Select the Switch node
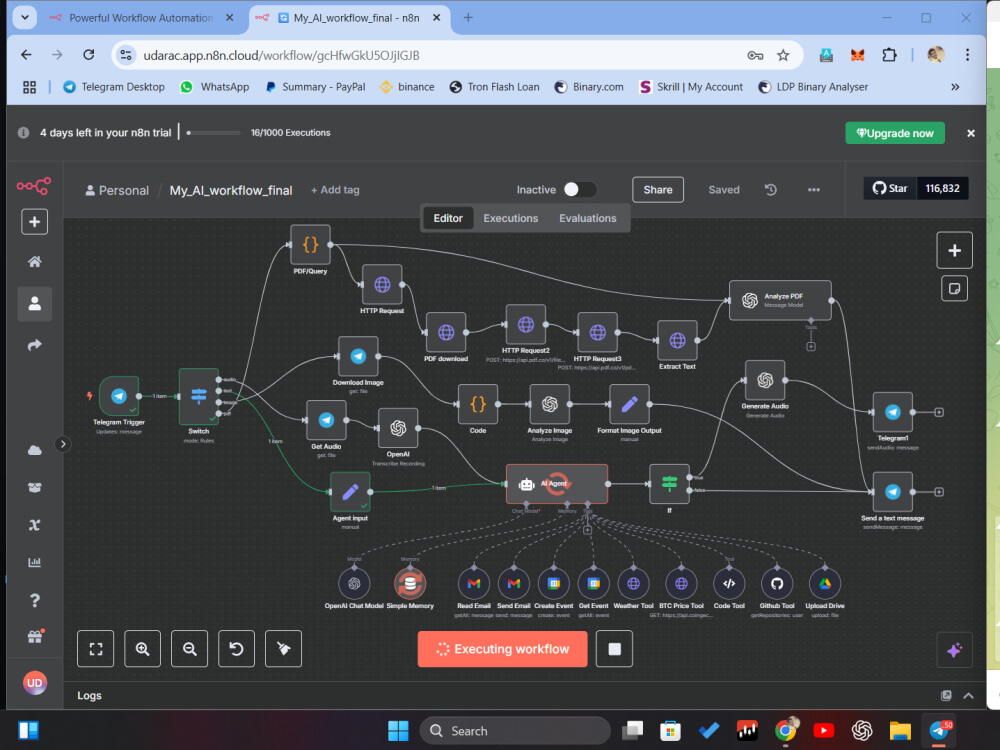This screenshot has width=1000, height=750. (x=199, y=396)
